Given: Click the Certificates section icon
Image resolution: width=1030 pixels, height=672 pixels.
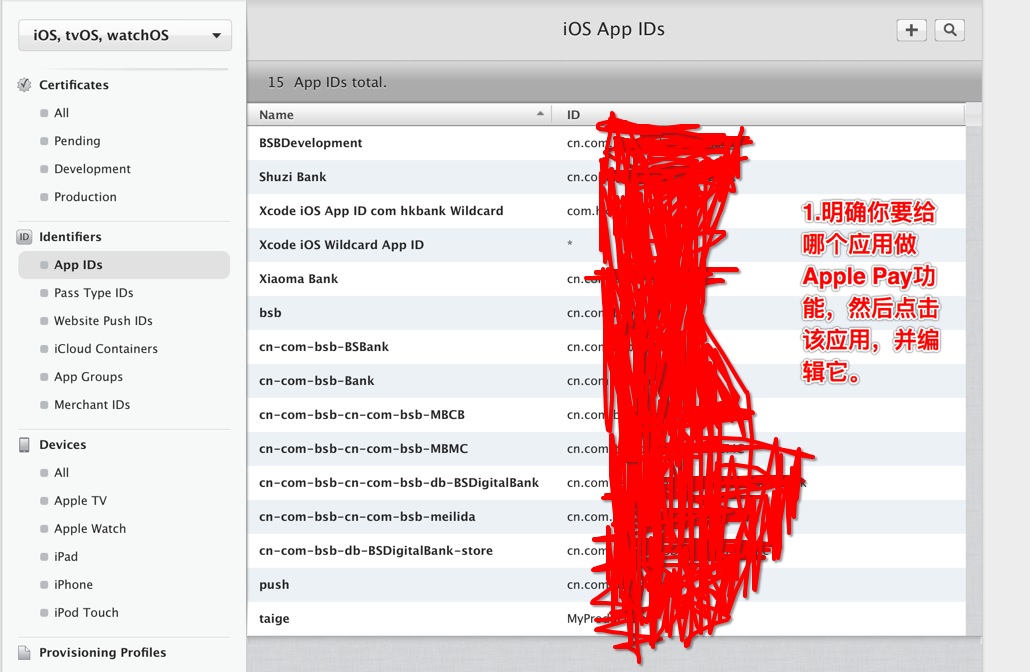Looking at the screenshot, I should tap(24, 85).
